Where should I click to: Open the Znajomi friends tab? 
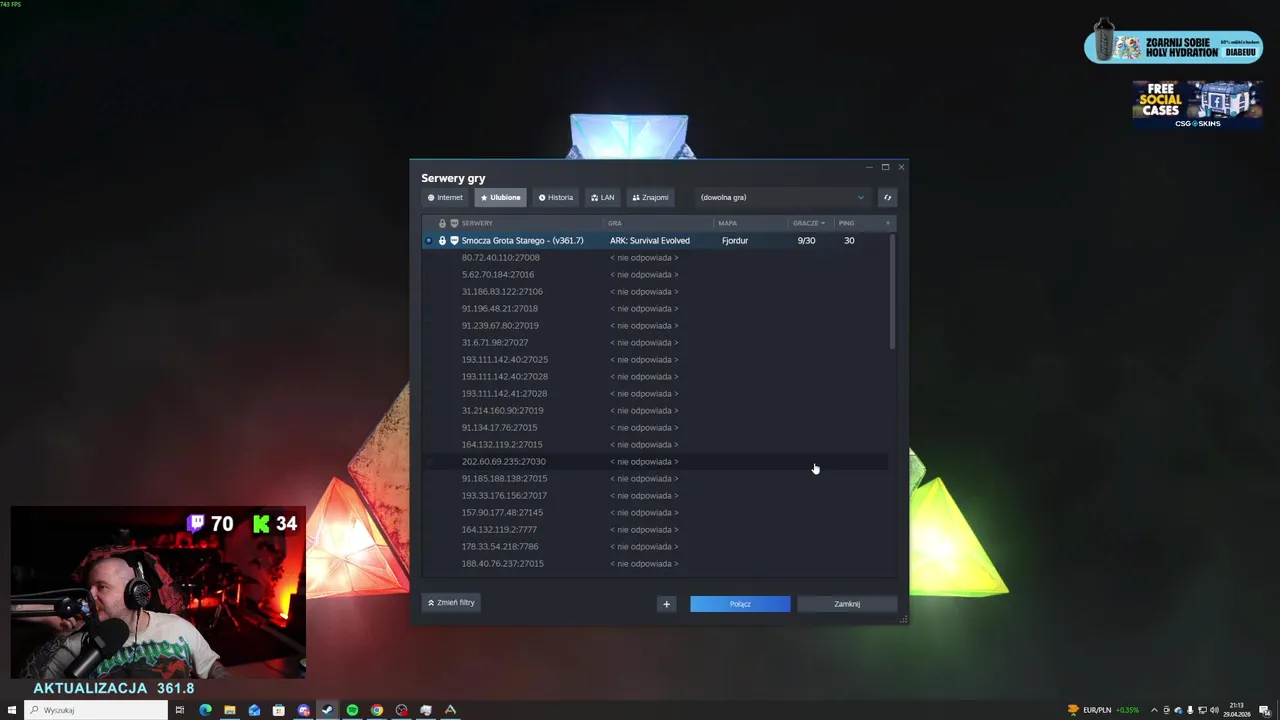(650, 197)
